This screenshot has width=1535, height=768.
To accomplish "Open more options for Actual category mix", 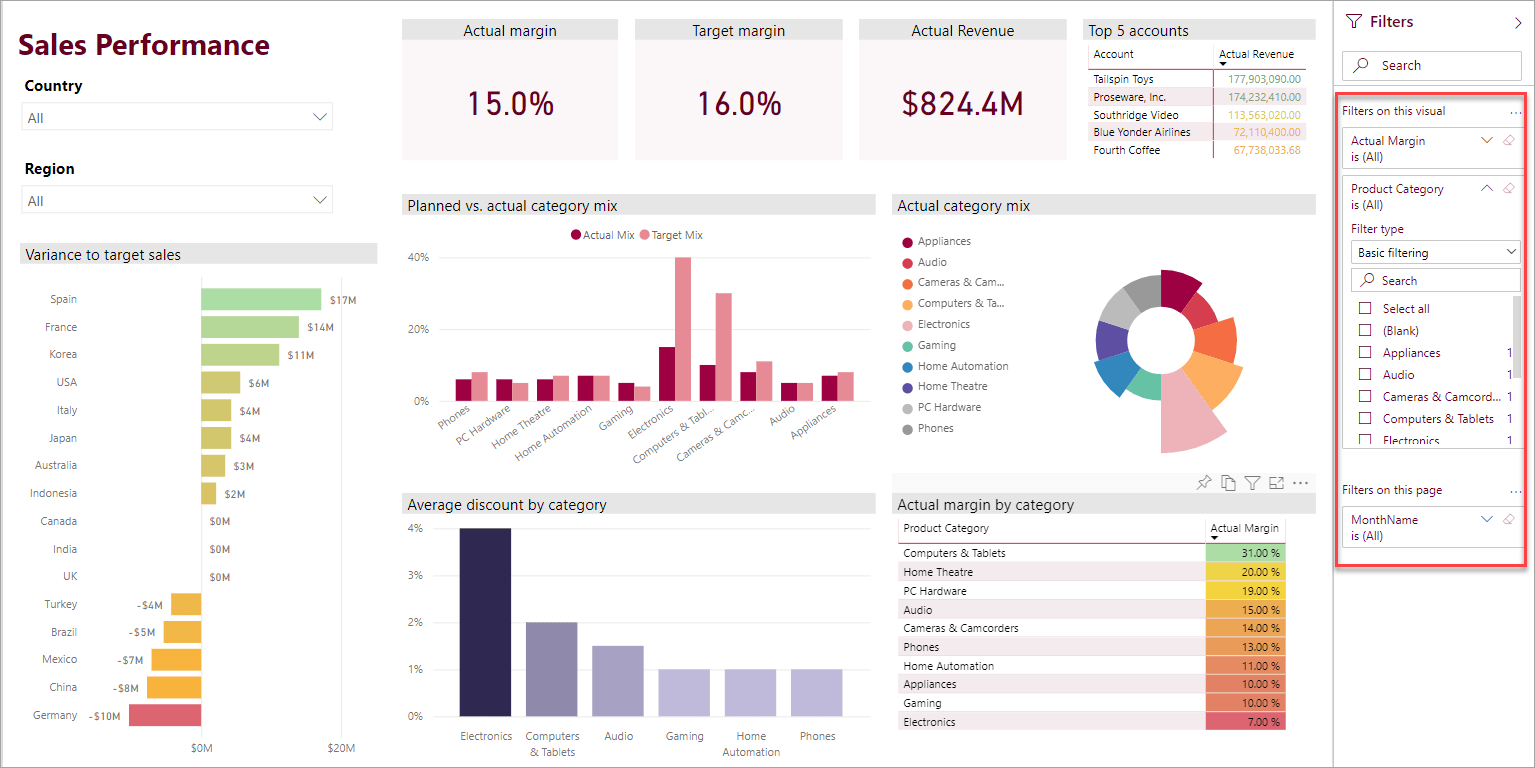I will click(1300, 482).
